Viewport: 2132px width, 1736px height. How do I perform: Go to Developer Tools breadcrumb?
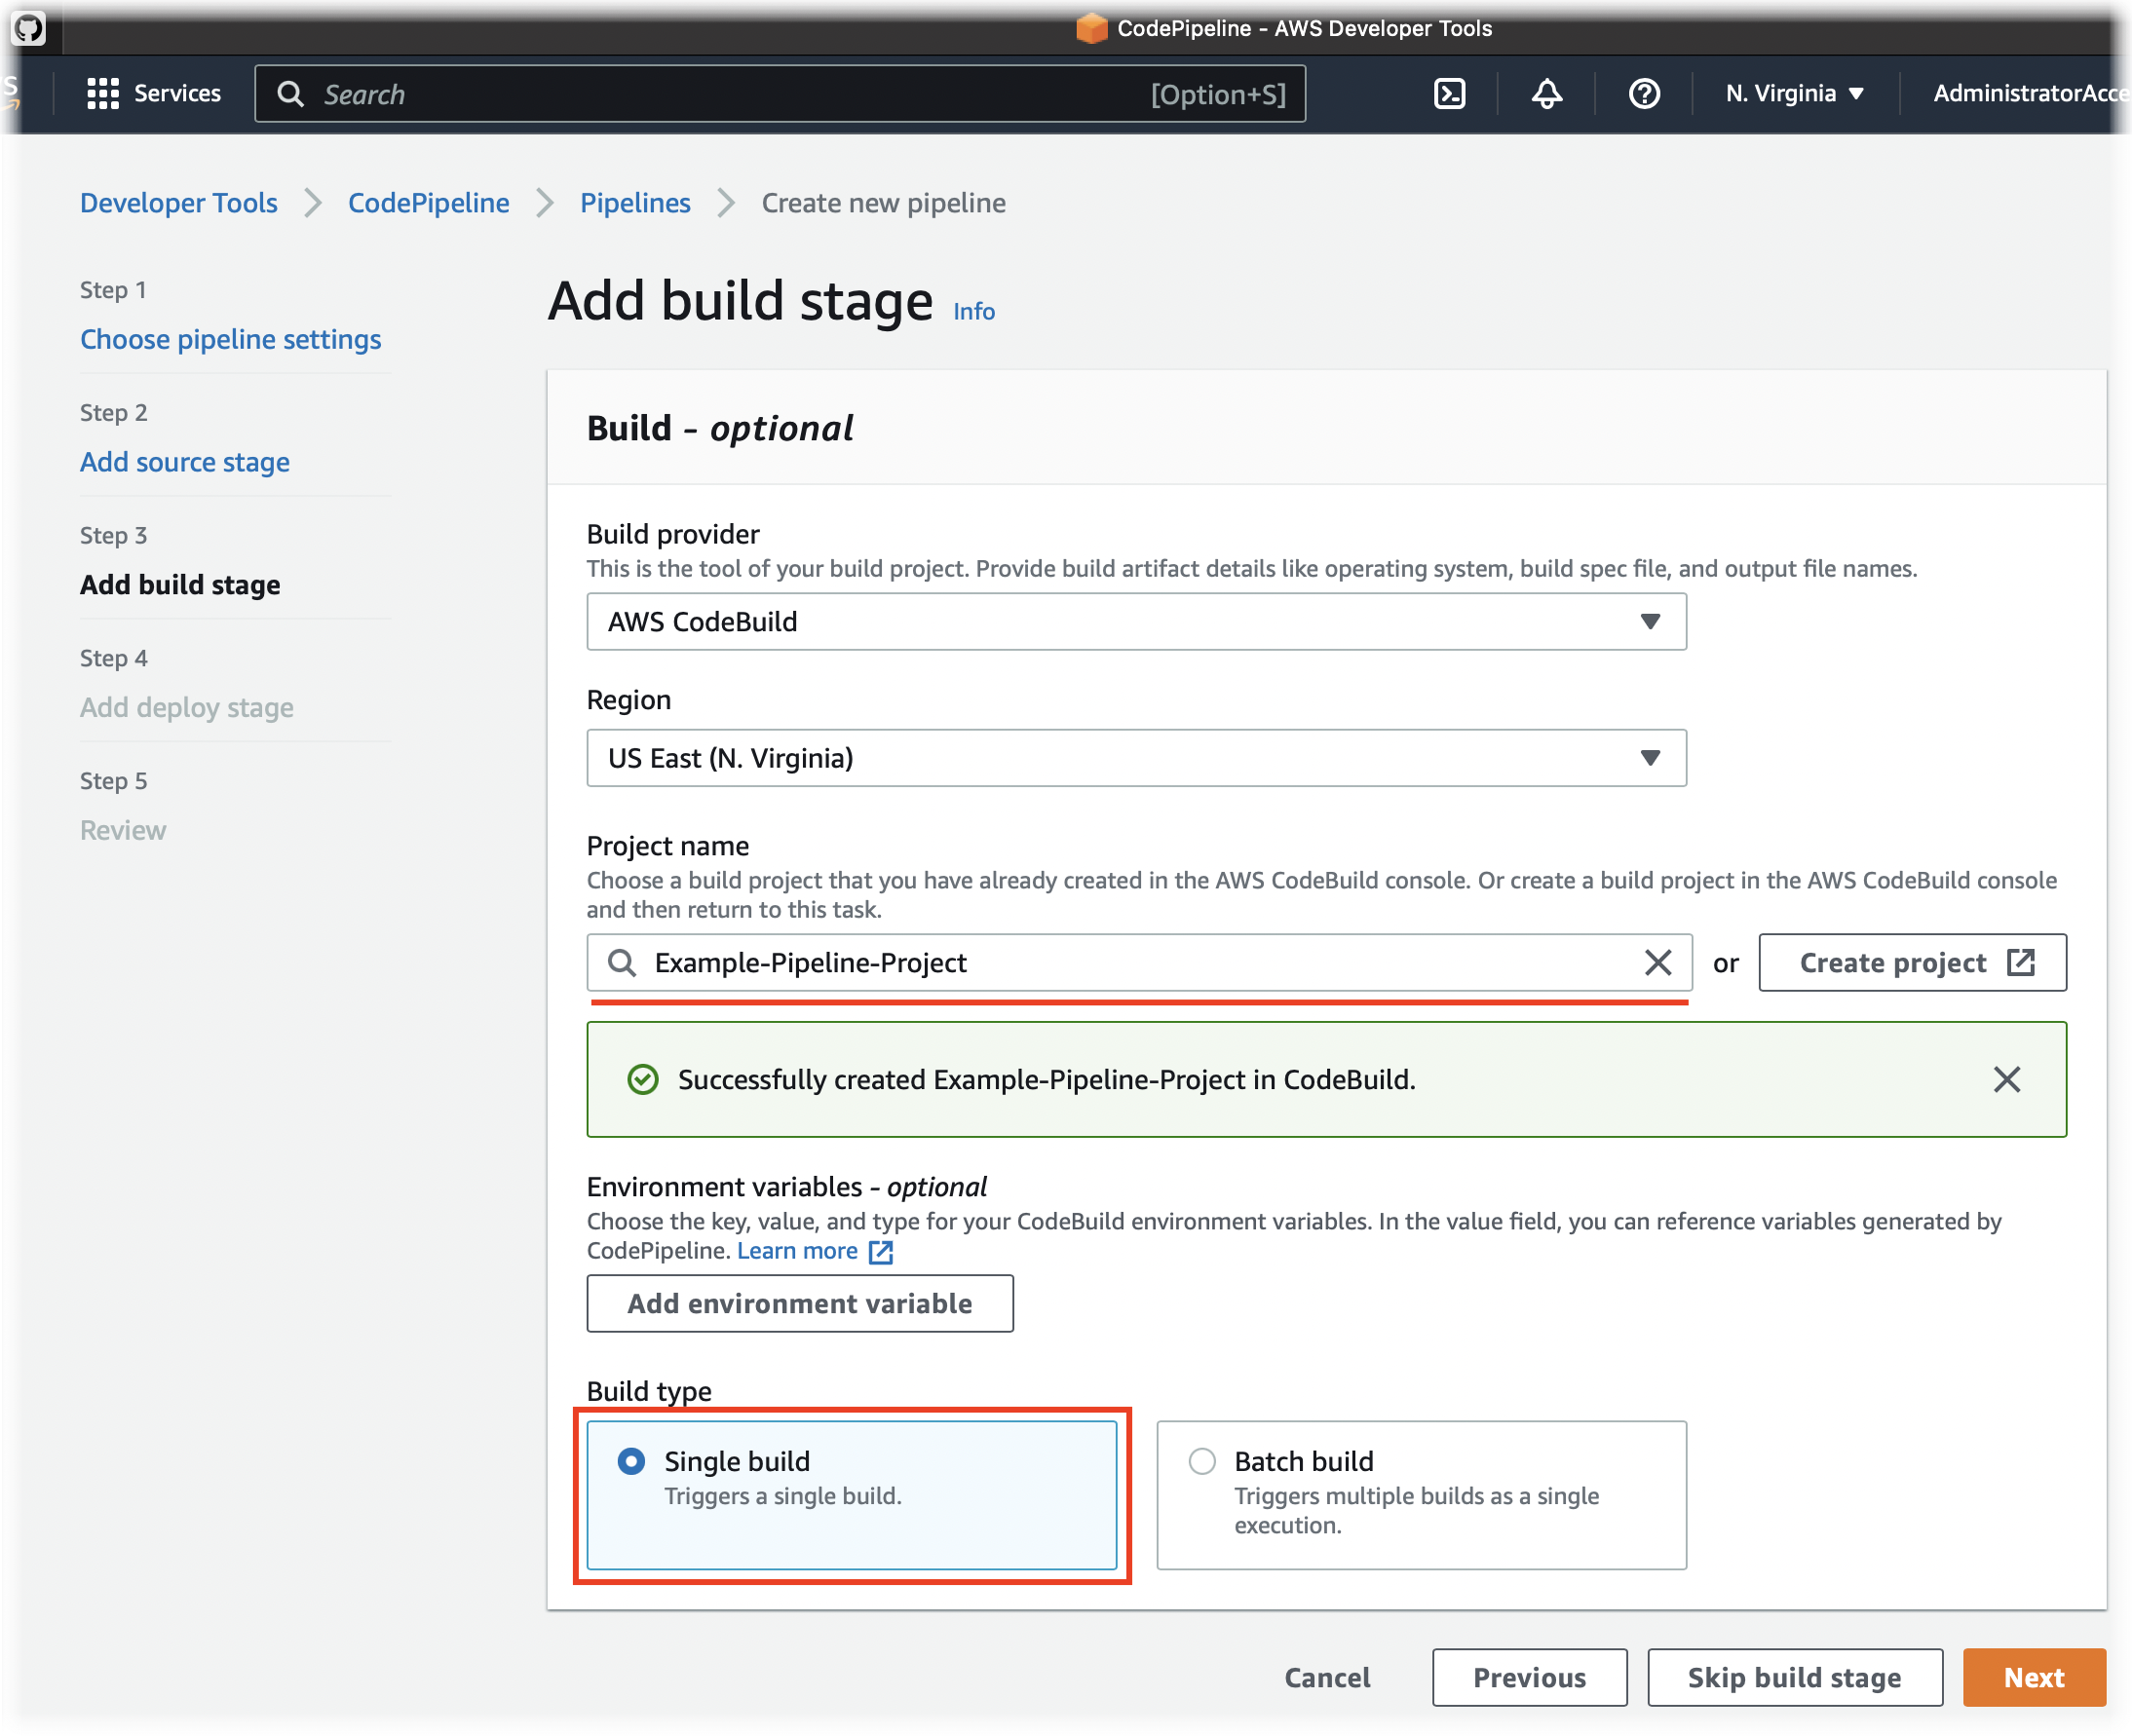click(x=179, y=202)
